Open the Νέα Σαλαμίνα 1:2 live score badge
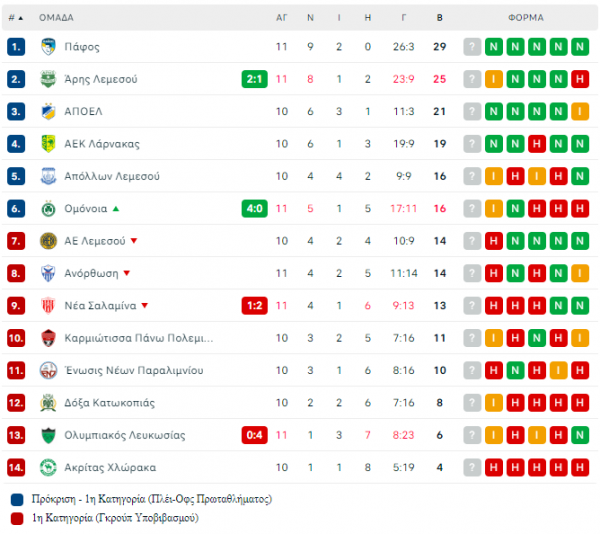Viewport: 600px width, 534px height. pyautogui.click(x=254, y=306)
